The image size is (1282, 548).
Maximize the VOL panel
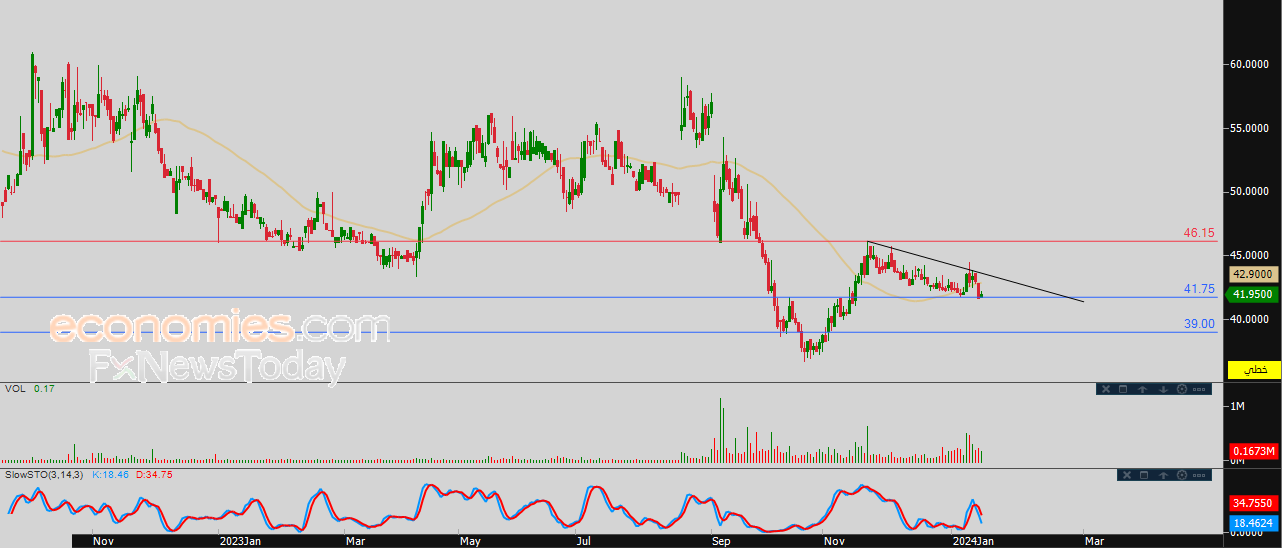1123,389
